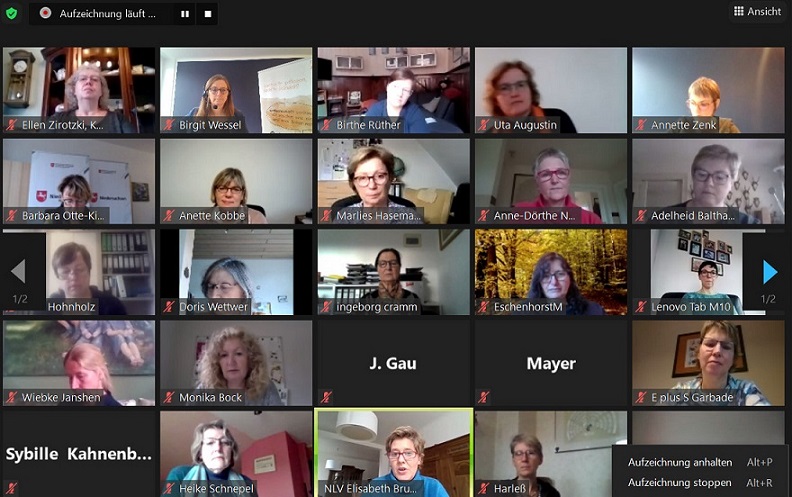Stop the recording with the square icon
This screenshot has height=497, width=792.
pyautogui.click(x=208, y=14)
